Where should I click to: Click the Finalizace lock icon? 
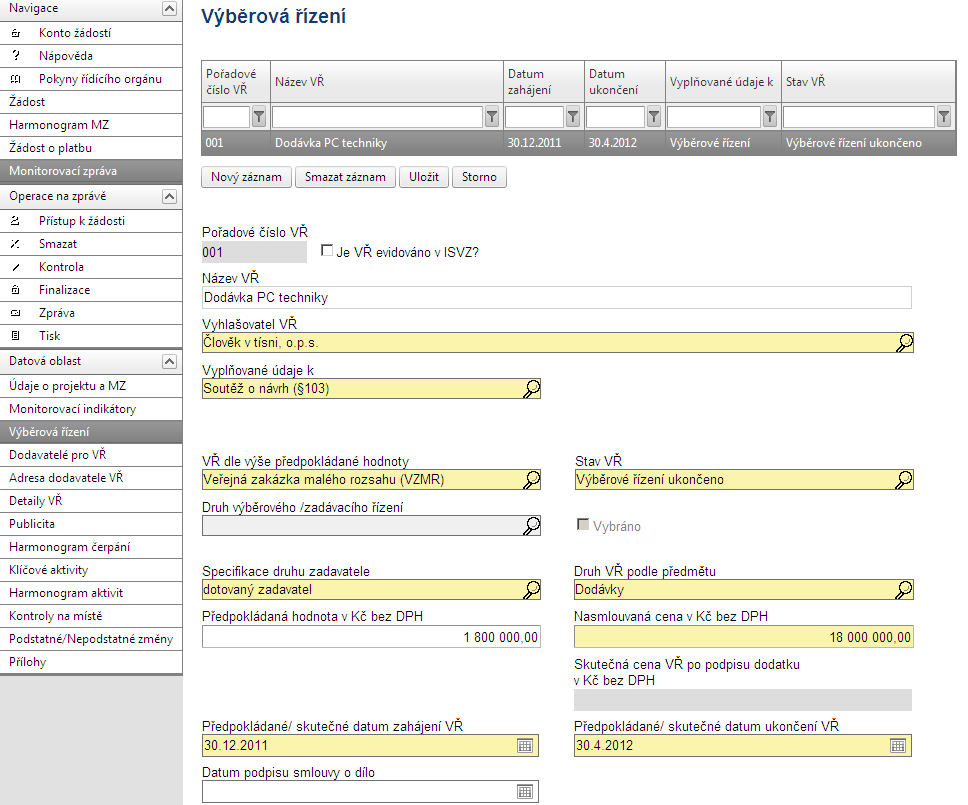click(x=16, y=290)
